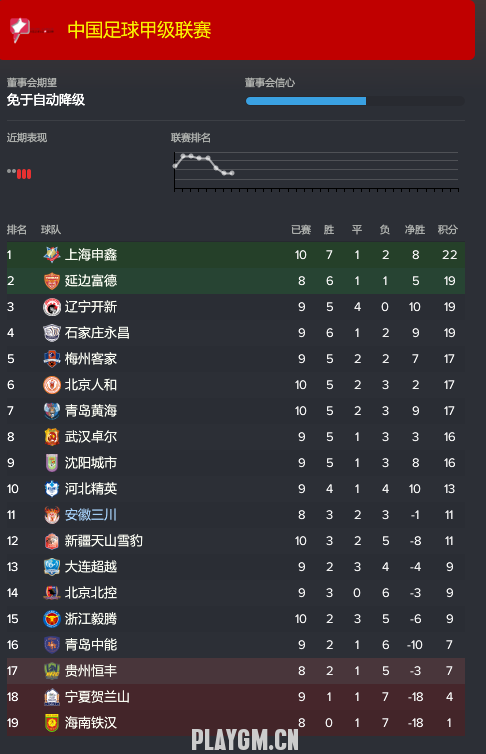Click 安徽三川 team crest icon
The height and width of the screenshot is (754, 486).
tap(51, 515)
